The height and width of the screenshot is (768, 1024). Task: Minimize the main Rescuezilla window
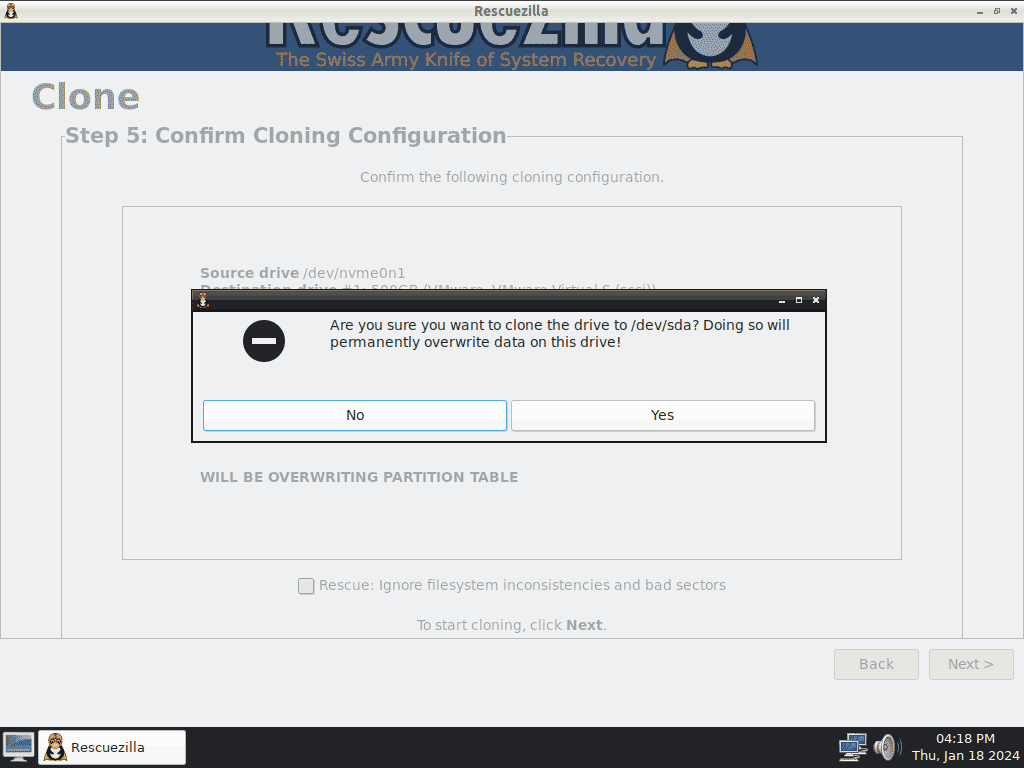pyautogui.click(x=980, y=11)
